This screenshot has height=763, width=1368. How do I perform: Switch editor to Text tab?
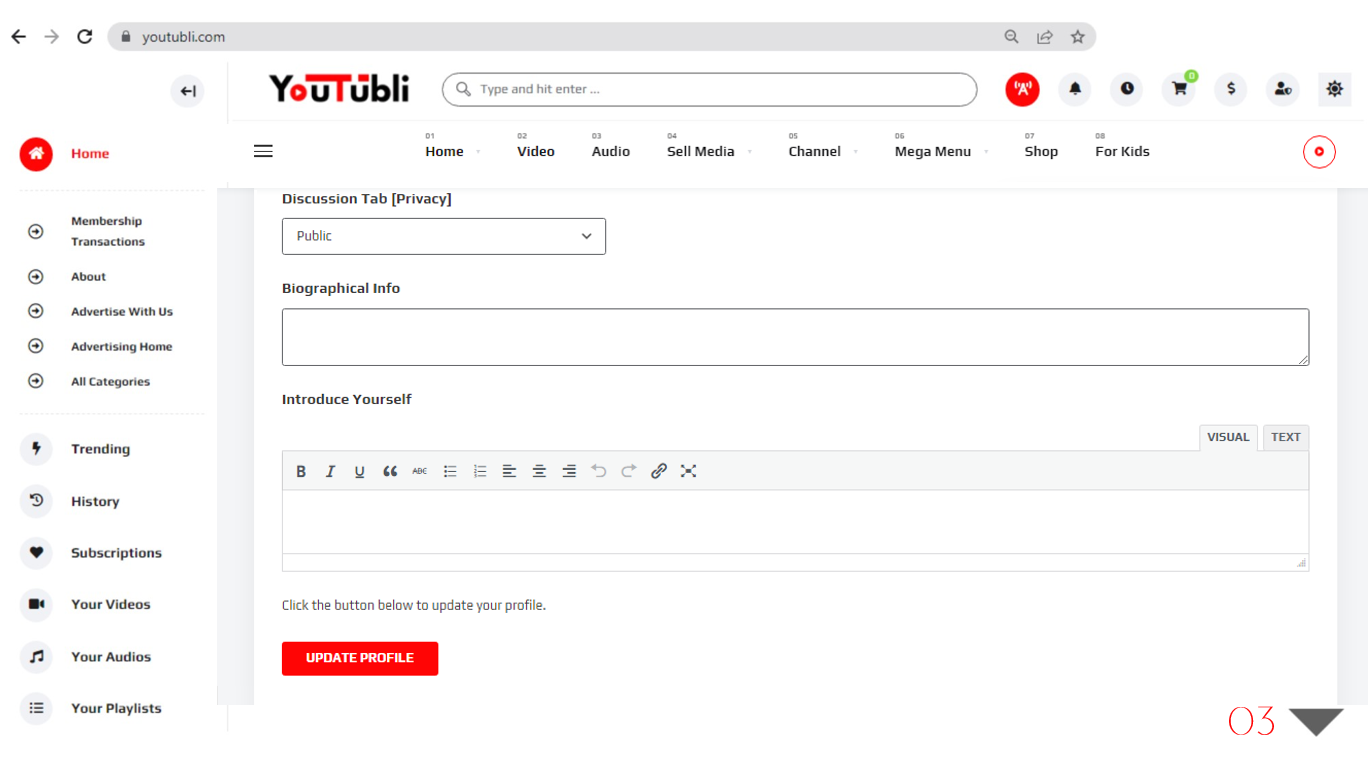(x=1286, y=437)
